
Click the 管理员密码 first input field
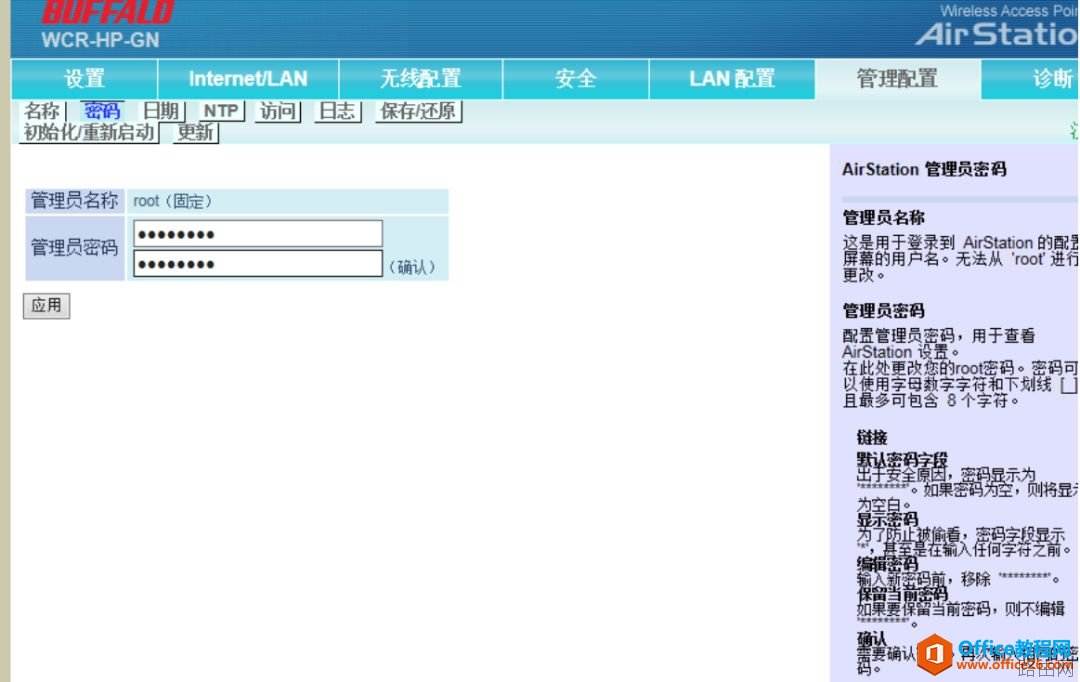point(258,234)
